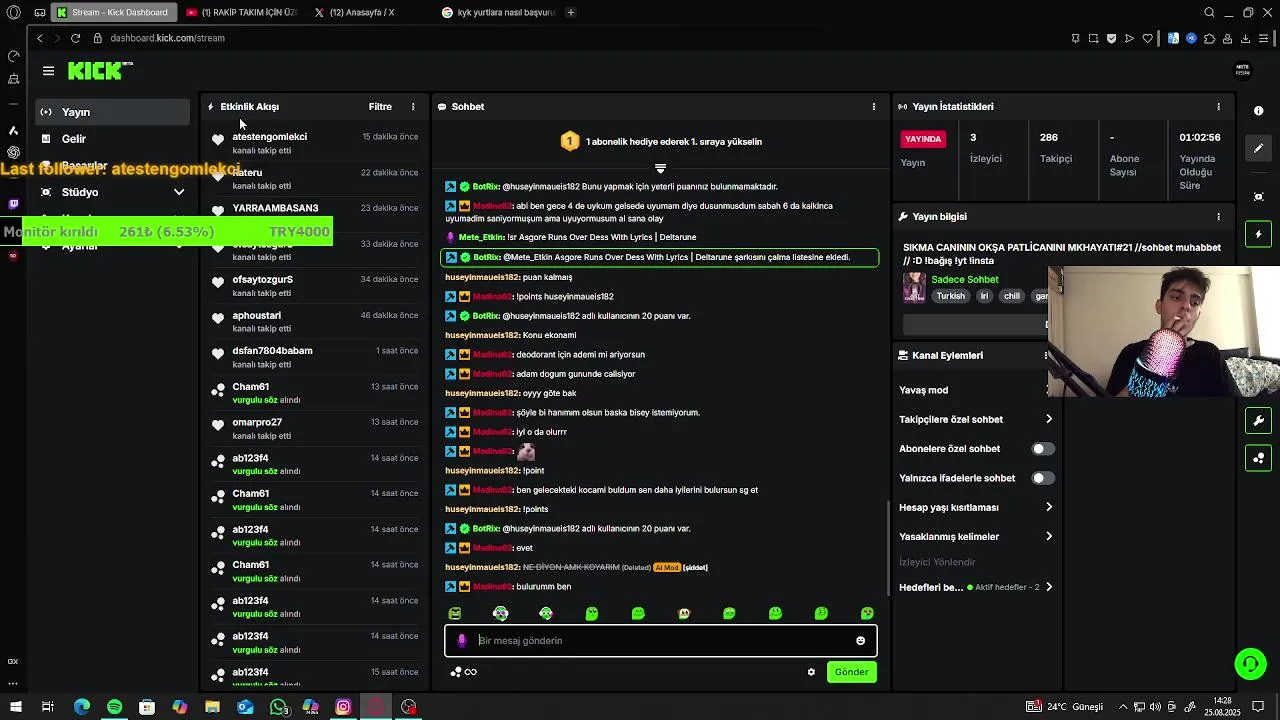Expand Takipçilere özel sohbet settings
This screenshot has height=720, width=1280.
[976, 420]
